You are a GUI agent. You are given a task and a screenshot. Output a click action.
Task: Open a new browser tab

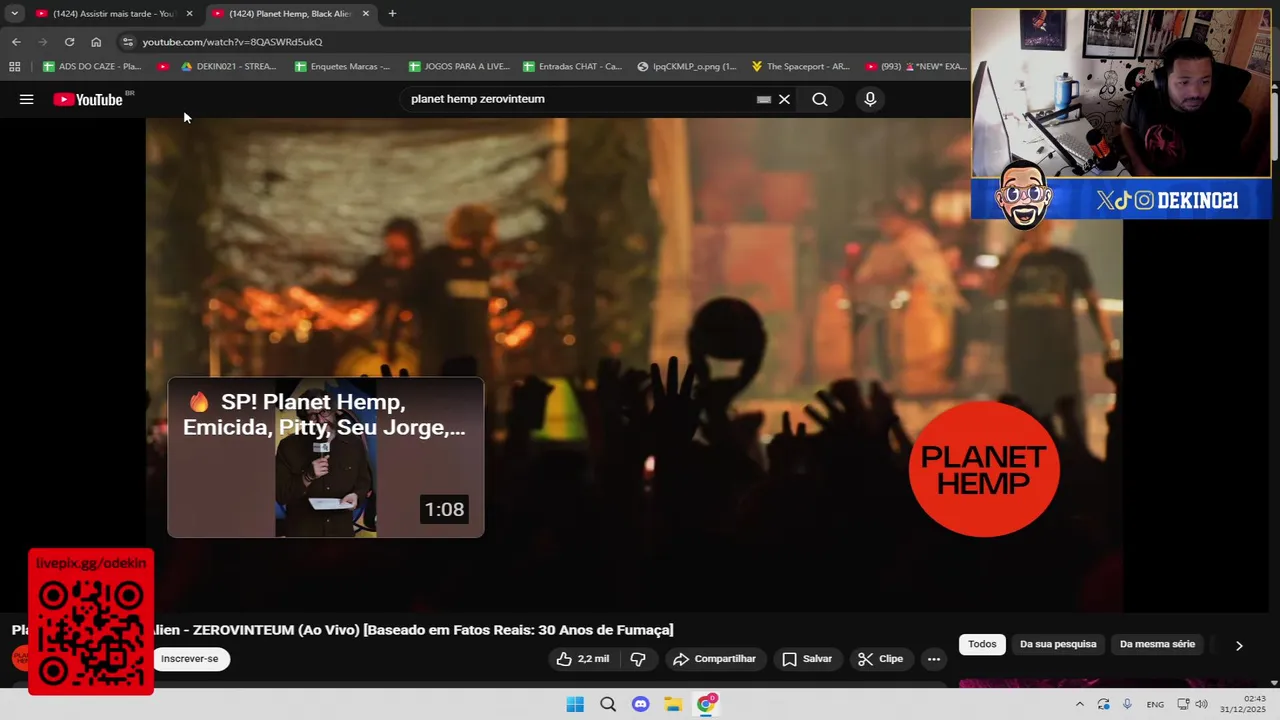(x=392, y=14)
